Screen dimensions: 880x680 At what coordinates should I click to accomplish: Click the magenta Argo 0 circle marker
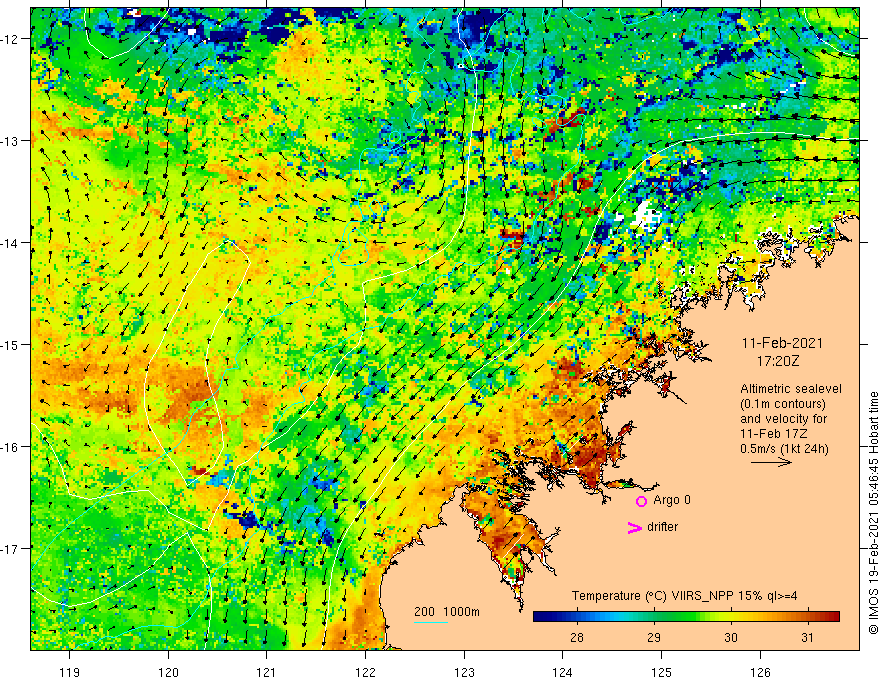click(641, 501)
